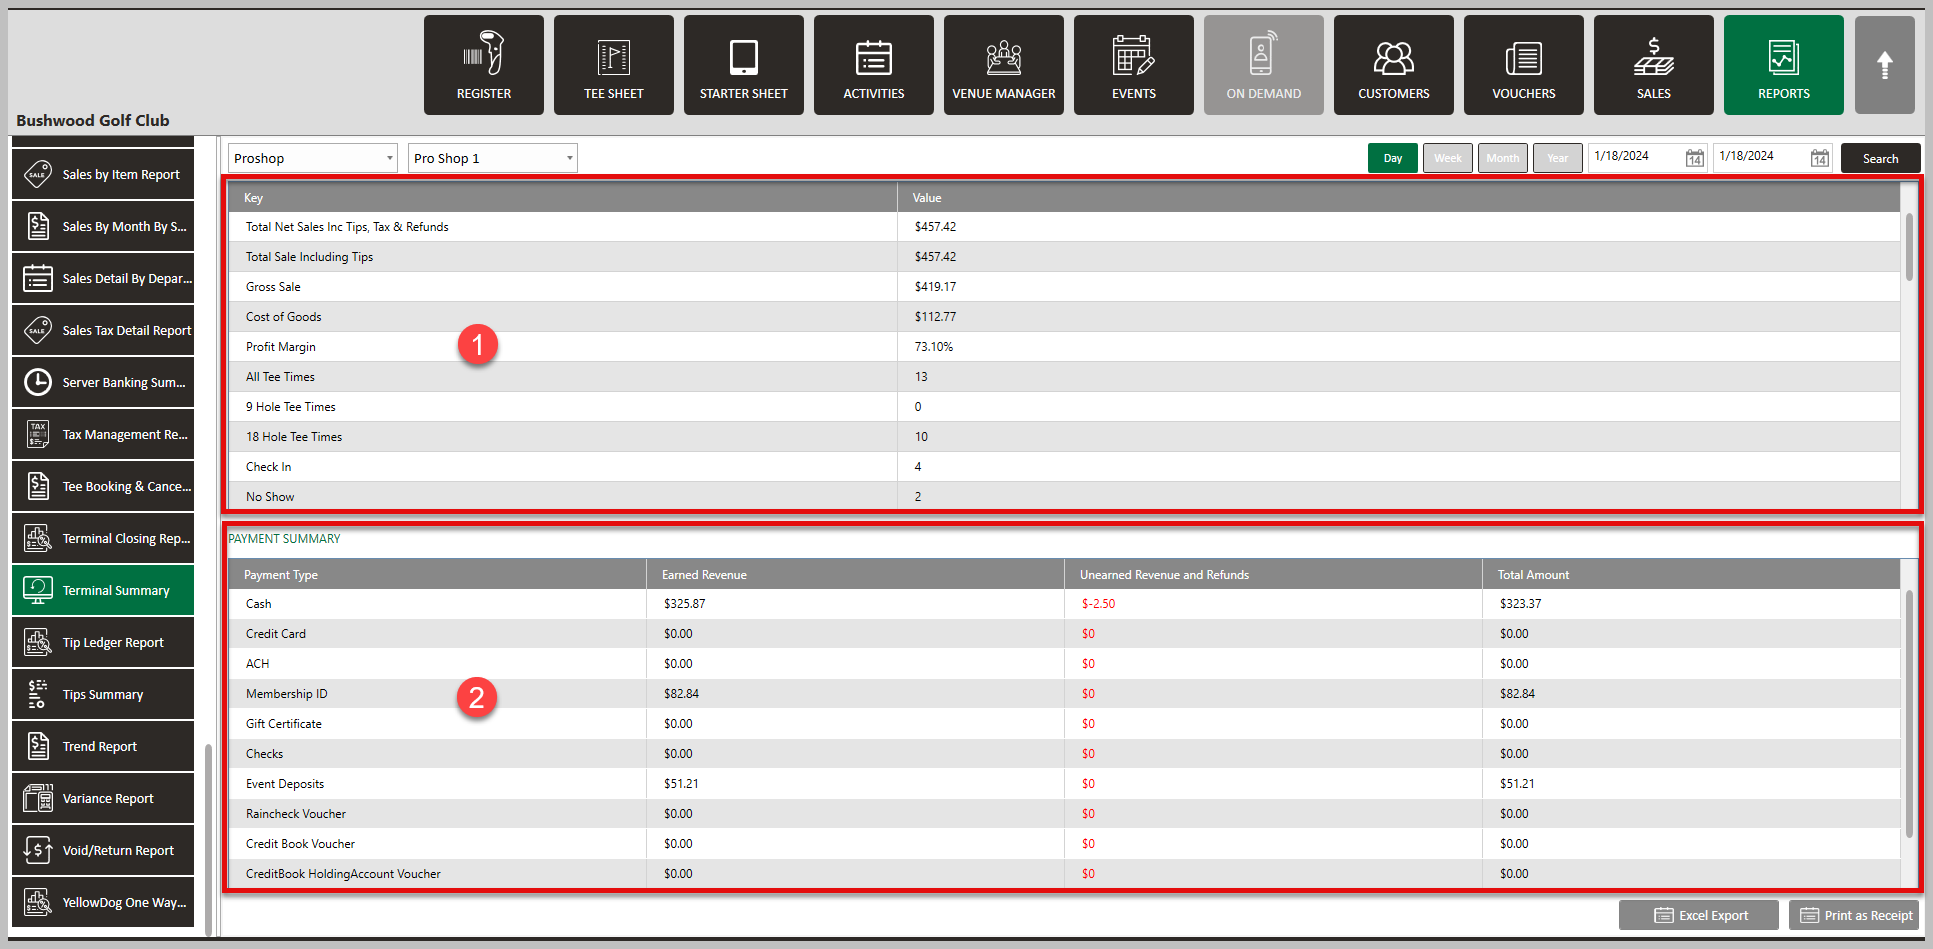Click the Gift Certificate payment row
Screen dimensions: 1933x949
click(x=1064, y=724)
